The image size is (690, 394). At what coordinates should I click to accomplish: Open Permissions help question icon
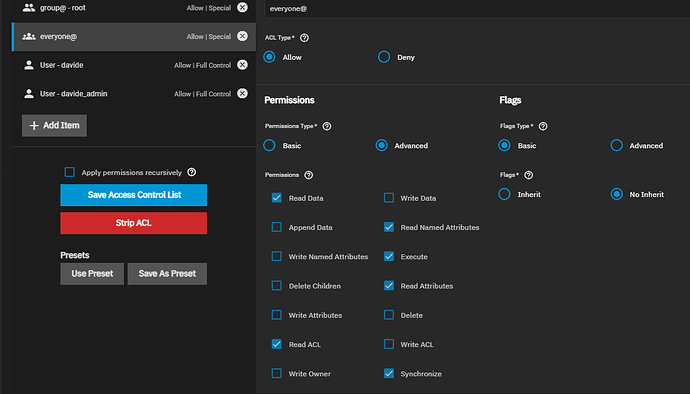tap(309, 175)
